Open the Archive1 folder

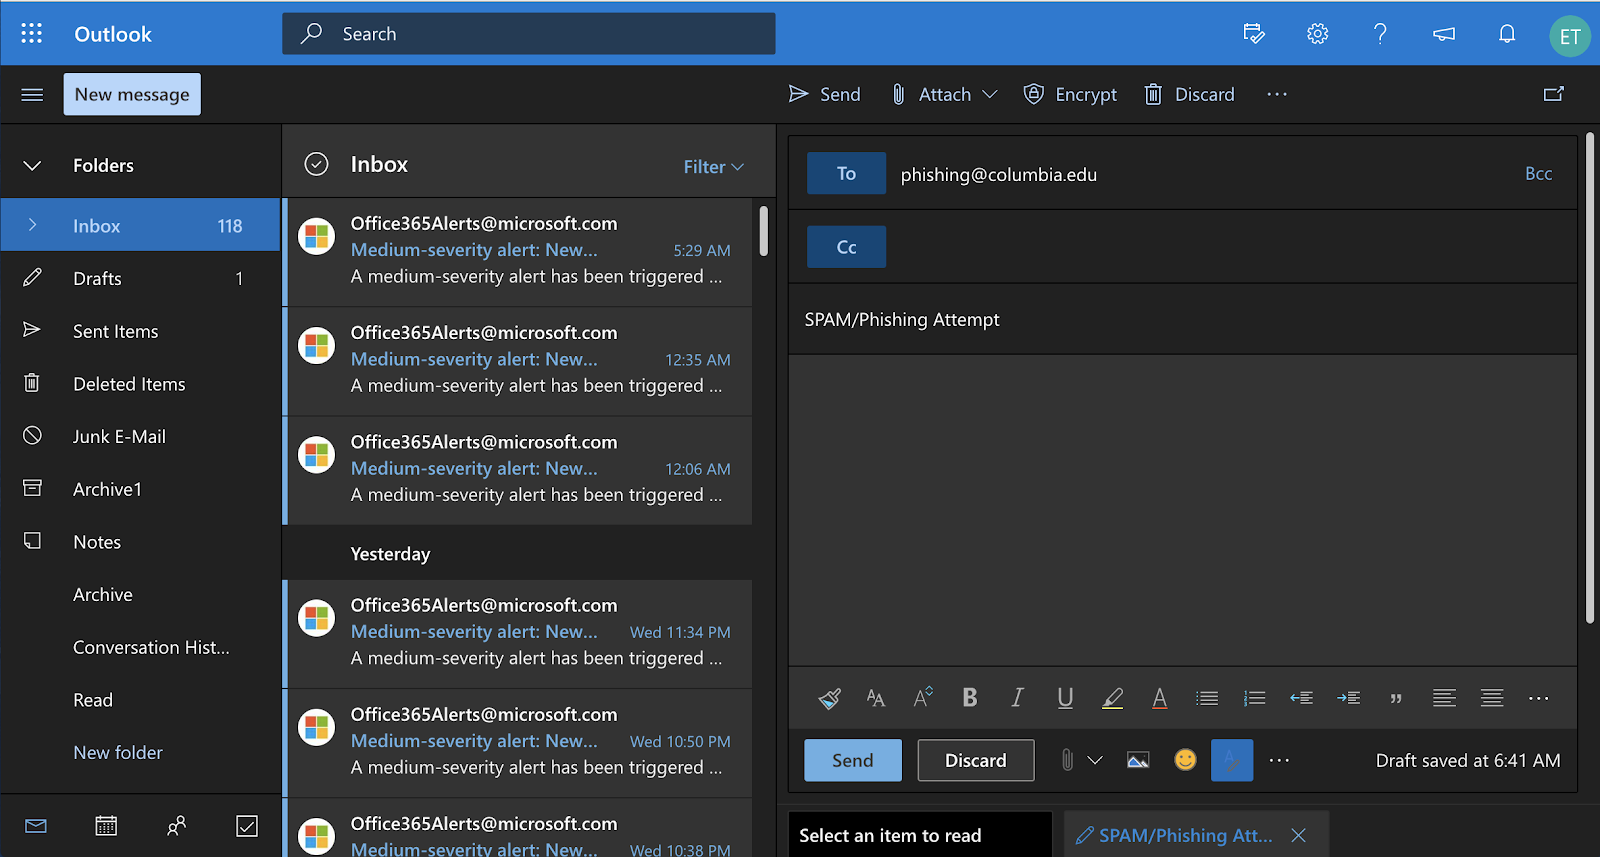[x=140, y=489]
